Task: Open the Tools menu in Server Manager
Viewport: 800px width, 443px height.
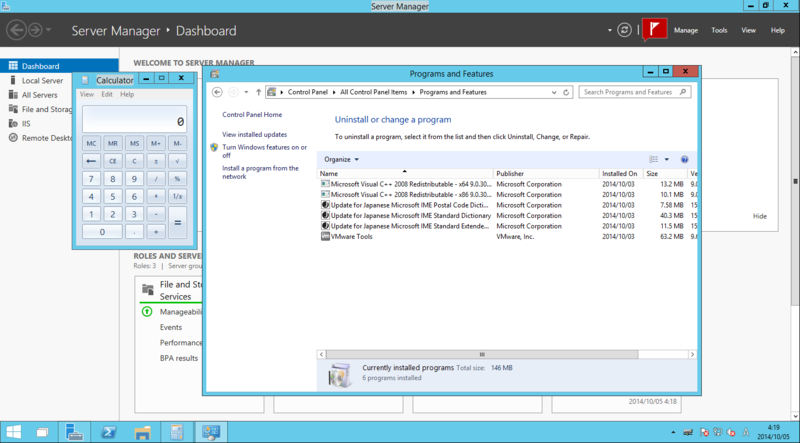Action: (x=719, y=30)
